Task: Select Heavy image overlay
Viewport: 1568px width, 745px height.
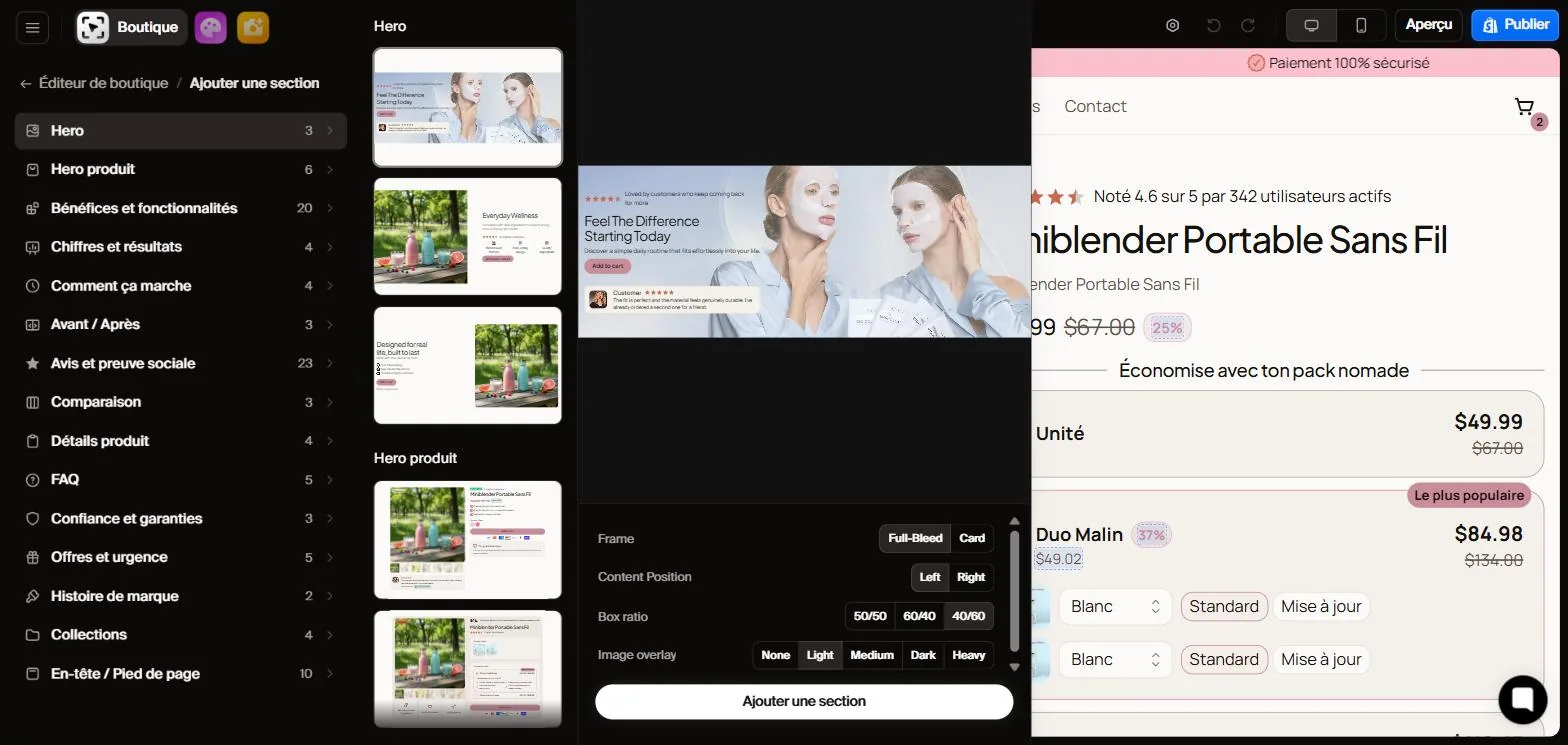Action: click(969, 655)
